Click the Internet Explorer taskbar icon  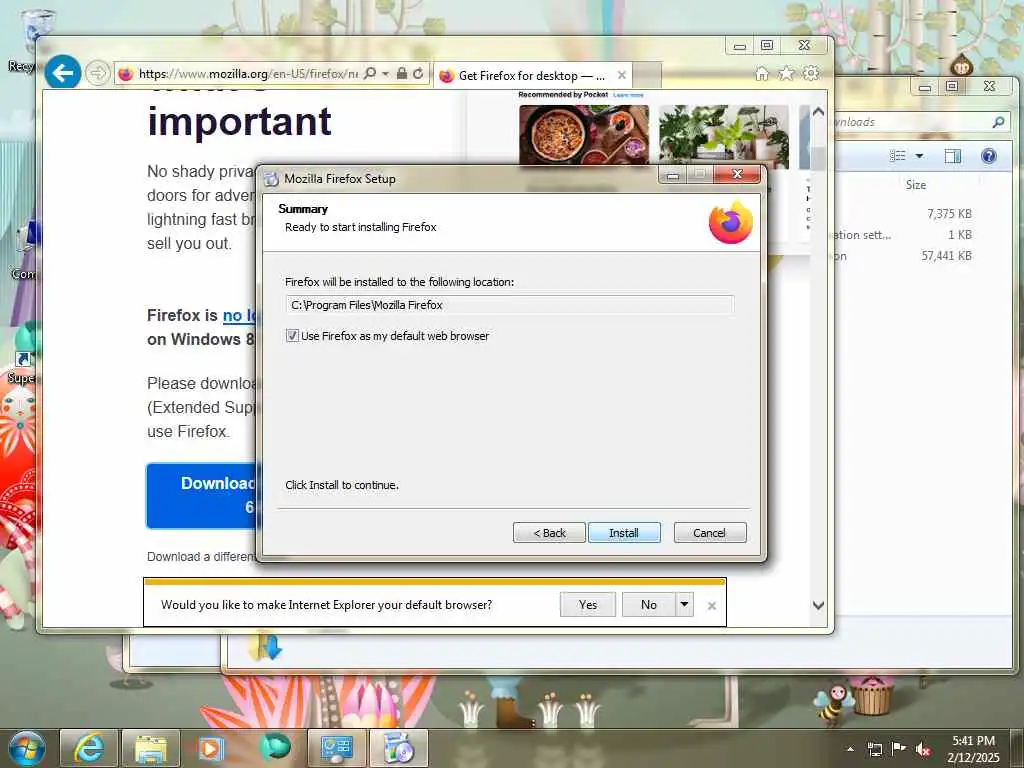click(x=88, y=748)
